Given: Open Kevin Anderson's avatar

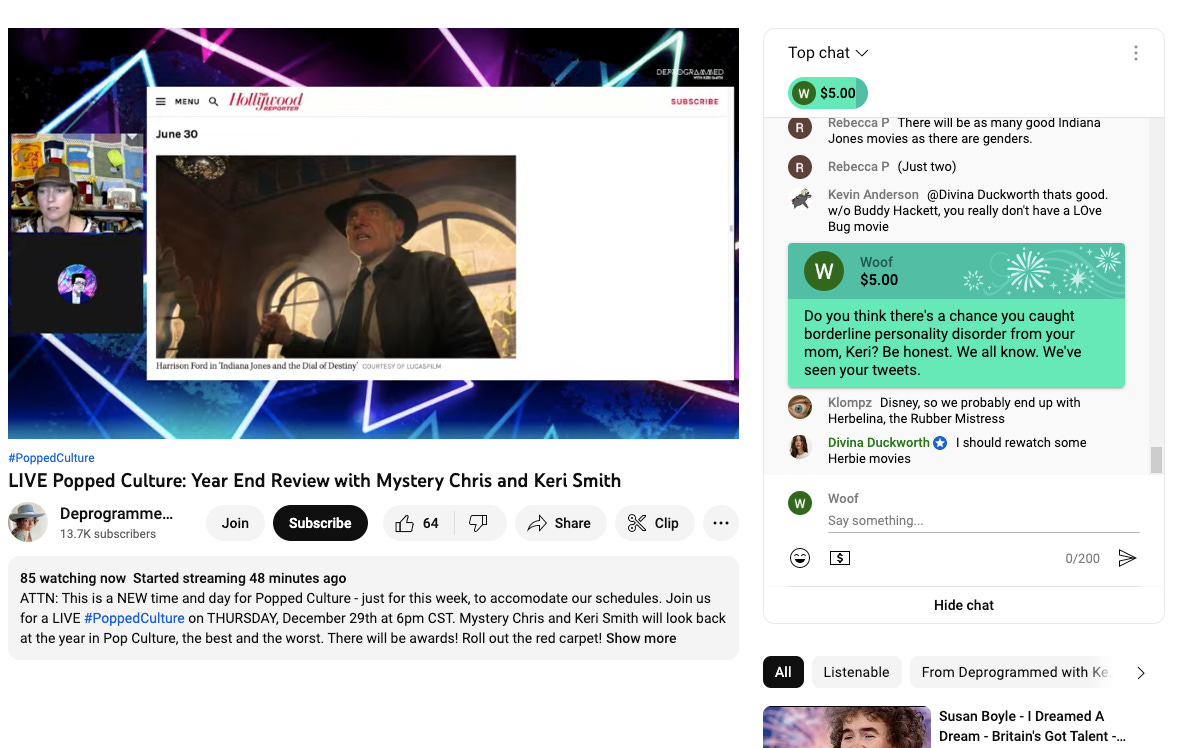Looking at the screenshot, I should pos(800,200).
